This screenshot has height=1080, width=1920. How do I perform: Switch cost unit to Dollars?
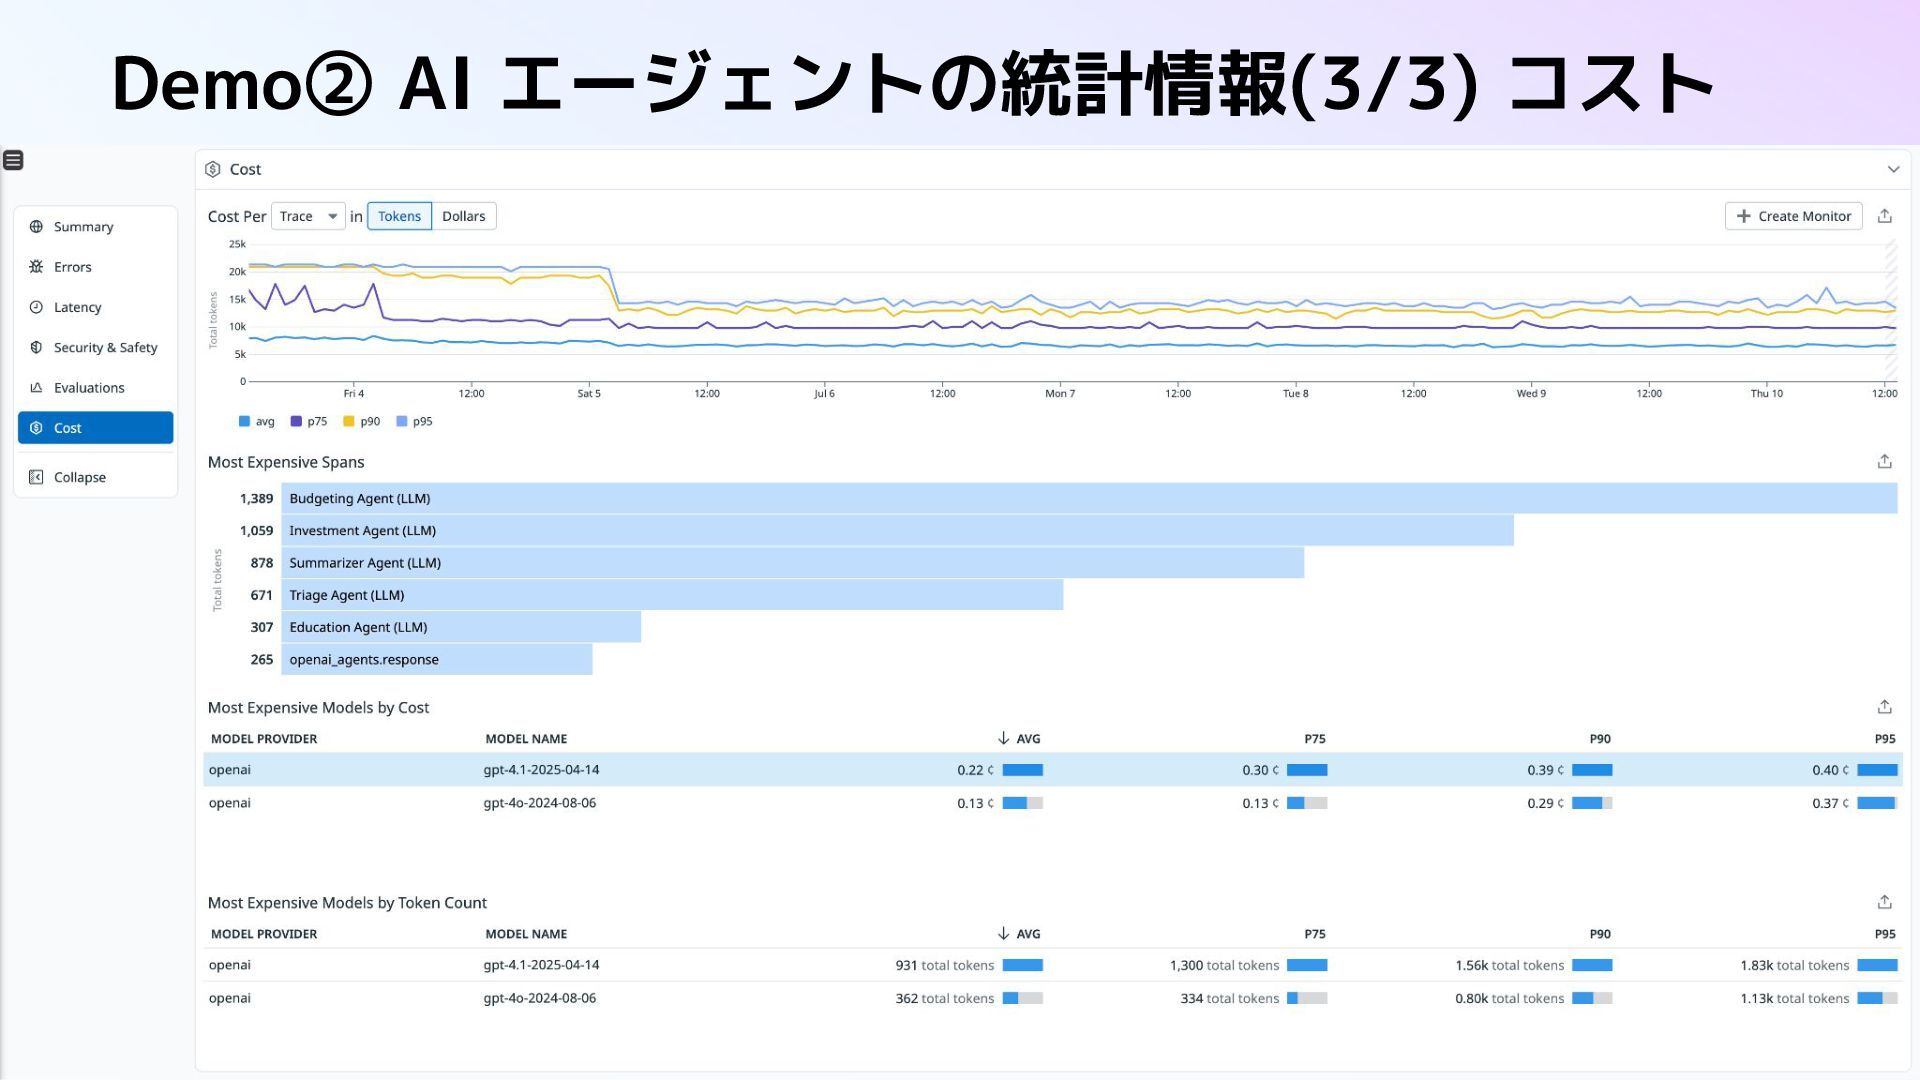(463, 216)
